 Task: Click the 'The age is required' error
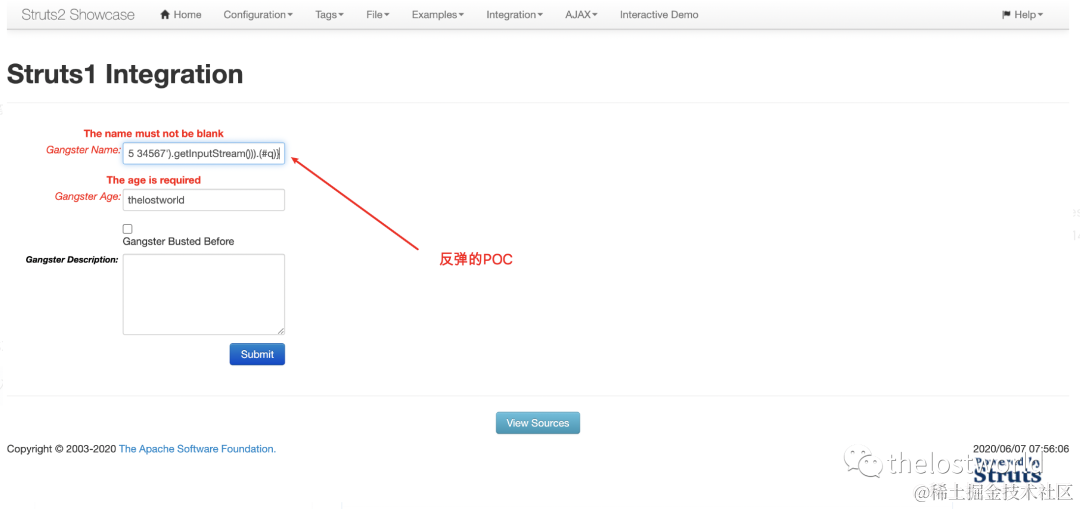(154, 180)
